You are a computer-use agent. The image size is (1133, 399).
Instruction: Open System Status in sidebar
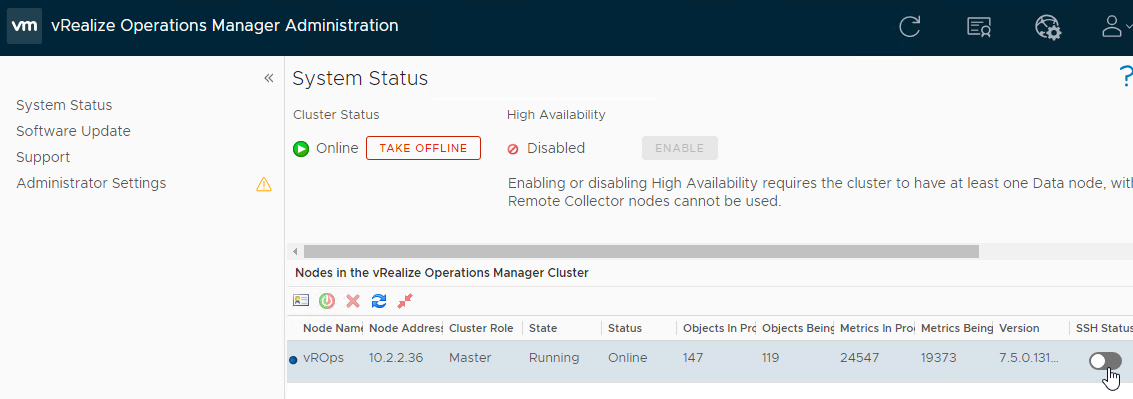[x=64, y=105]
